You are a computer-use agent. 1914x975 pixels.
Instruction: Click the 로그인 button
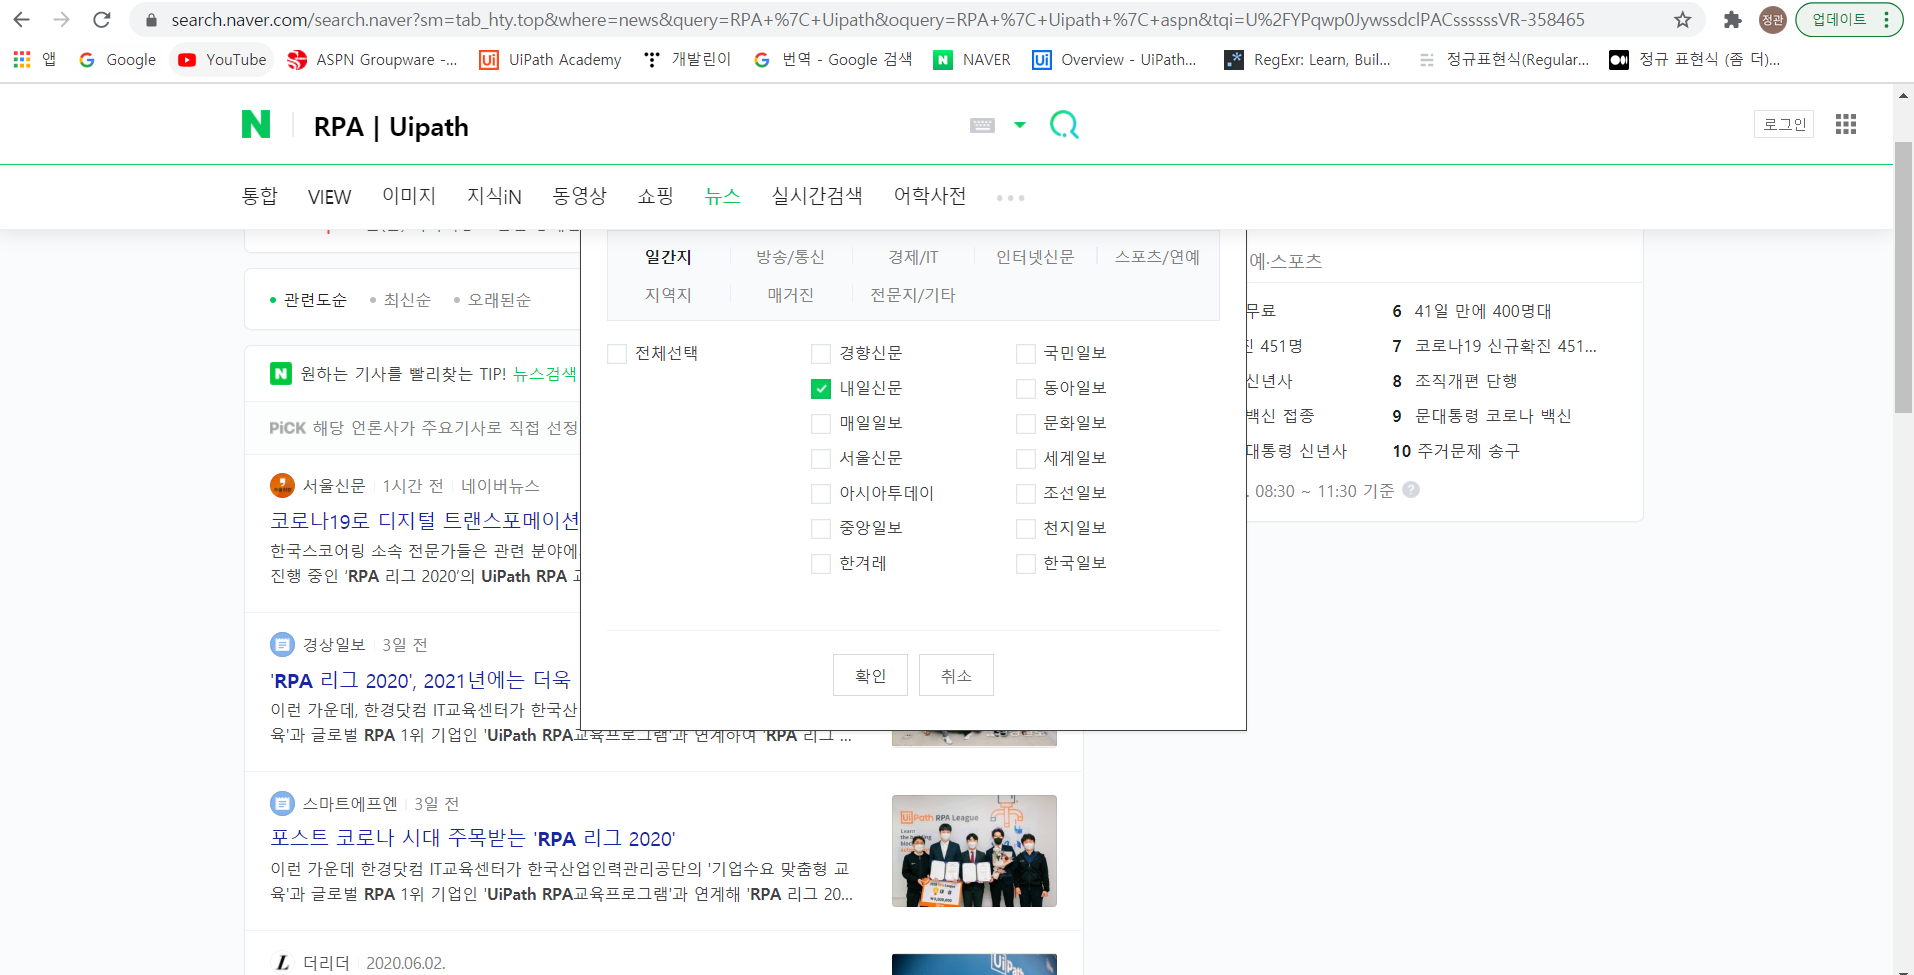(1784, 124)
